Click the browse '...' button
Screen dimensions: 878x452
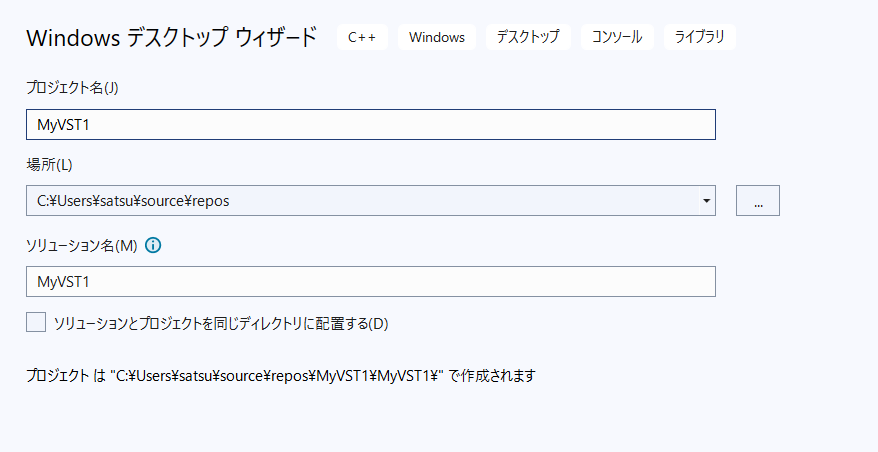coord(757,201)
